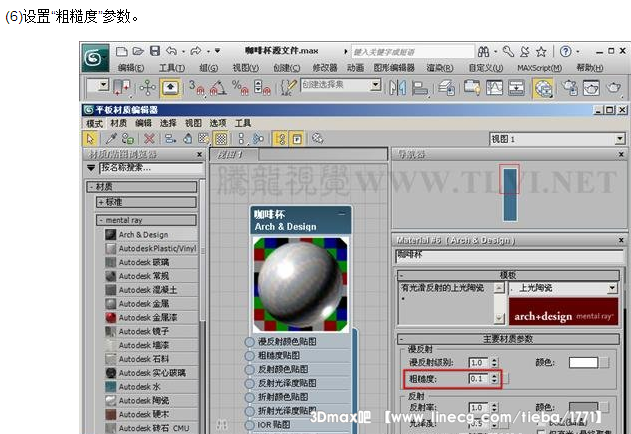The height and width of the screenshot is (434, 631).
Task: Open the 上光陶瓷 template dropdown
Action: tap(612, 288)
